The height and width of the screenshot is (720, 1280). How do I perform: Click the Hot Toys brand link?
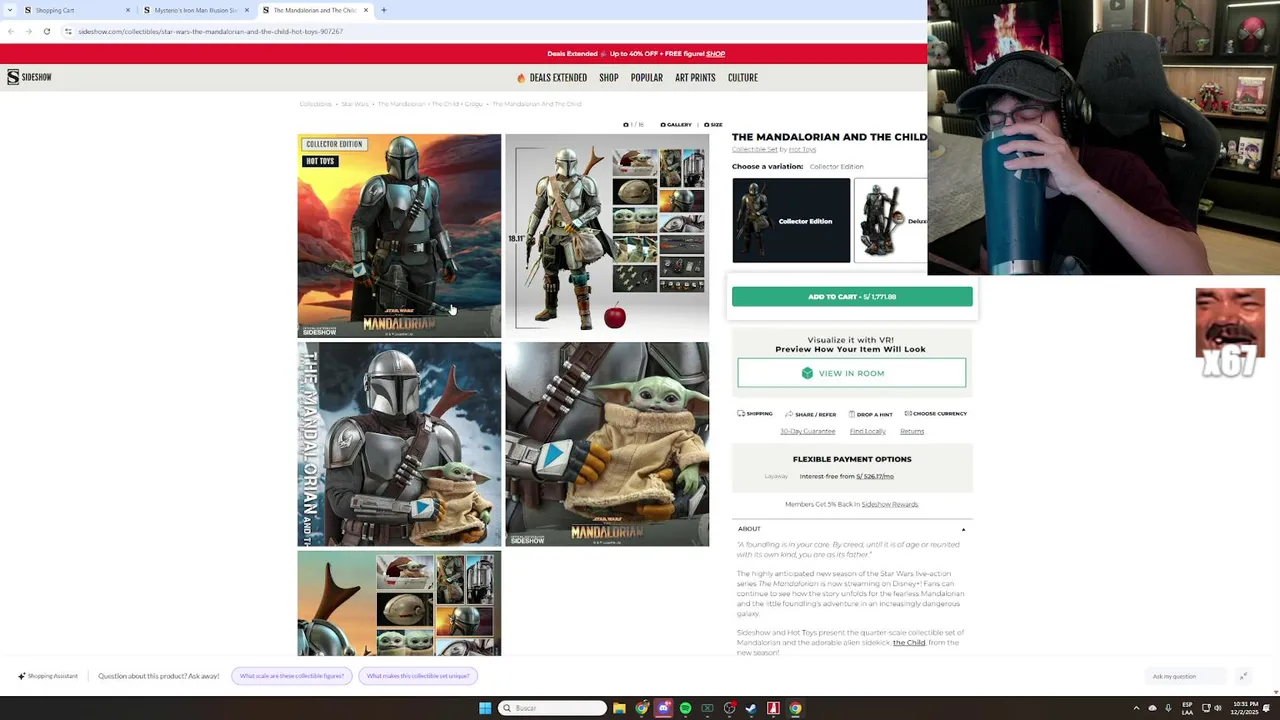(x=802, y=149)
